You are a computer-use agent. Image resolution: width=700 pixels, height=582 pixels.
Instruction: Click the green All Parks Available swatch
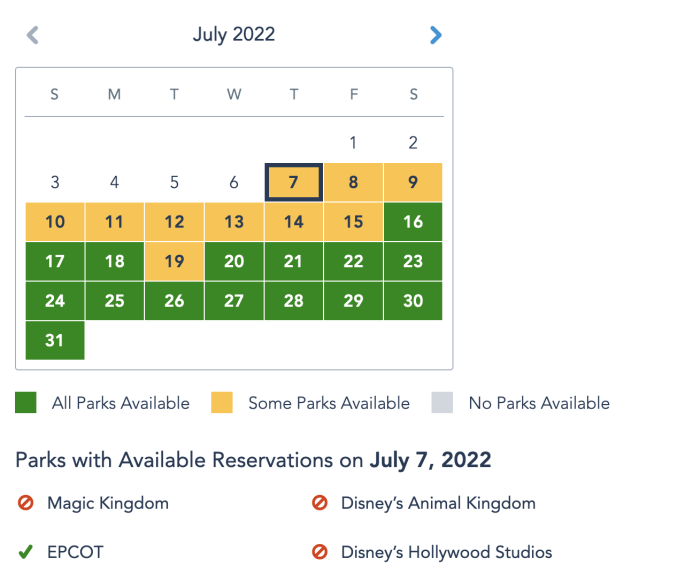click(25, 403)
